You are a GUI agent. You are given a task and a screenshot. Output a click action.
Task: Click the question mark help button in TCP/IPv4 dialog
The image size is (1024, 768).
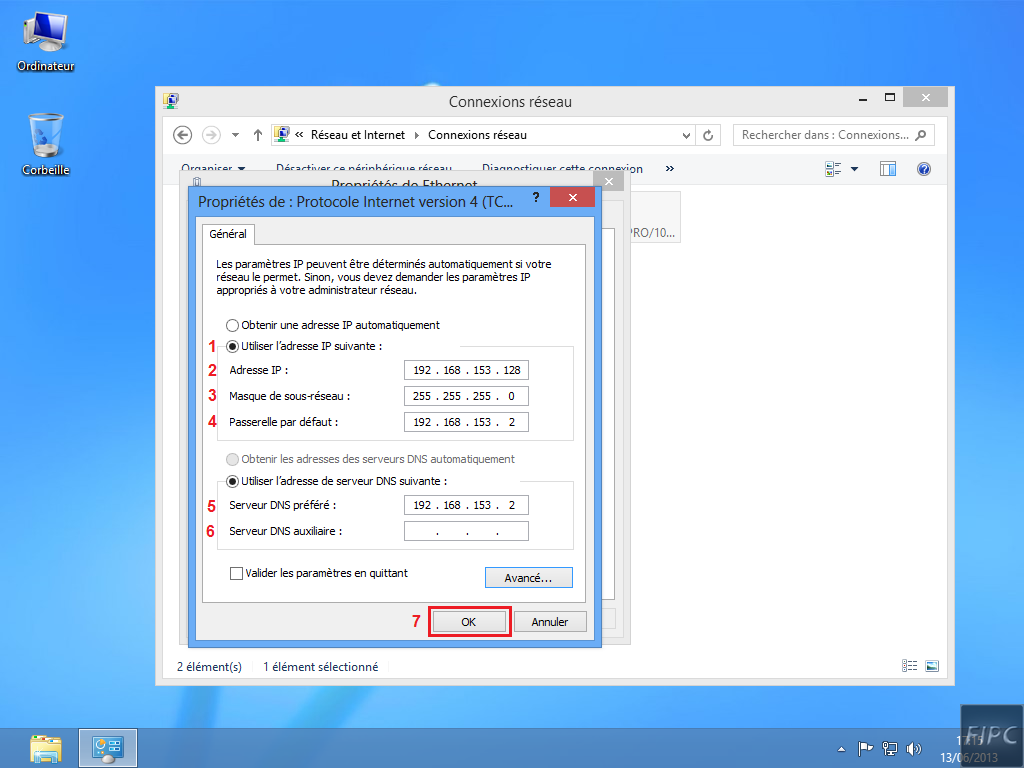536,197
